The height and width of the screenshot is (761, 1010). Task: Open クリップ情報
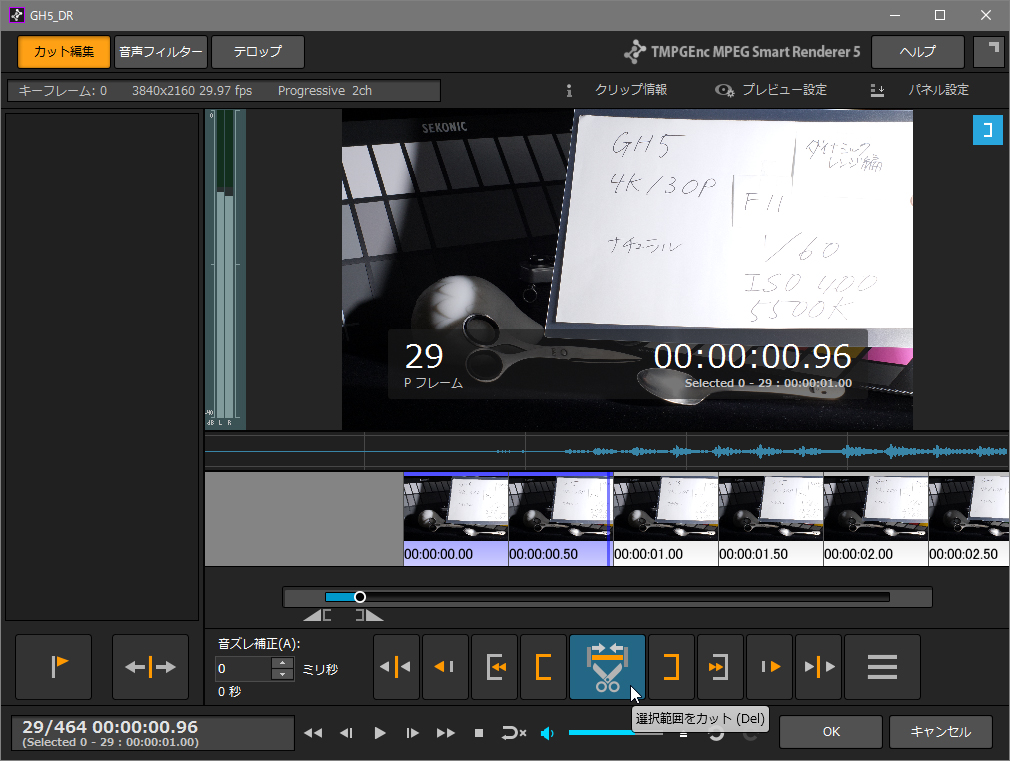[617, 90]
